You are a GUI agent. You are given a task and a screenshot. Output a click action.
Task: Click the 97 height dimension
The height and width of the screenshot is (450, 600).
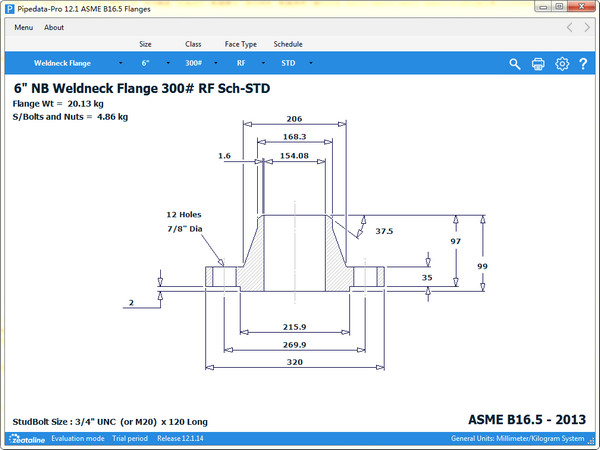pyautogui.click(x=455, y=241)
